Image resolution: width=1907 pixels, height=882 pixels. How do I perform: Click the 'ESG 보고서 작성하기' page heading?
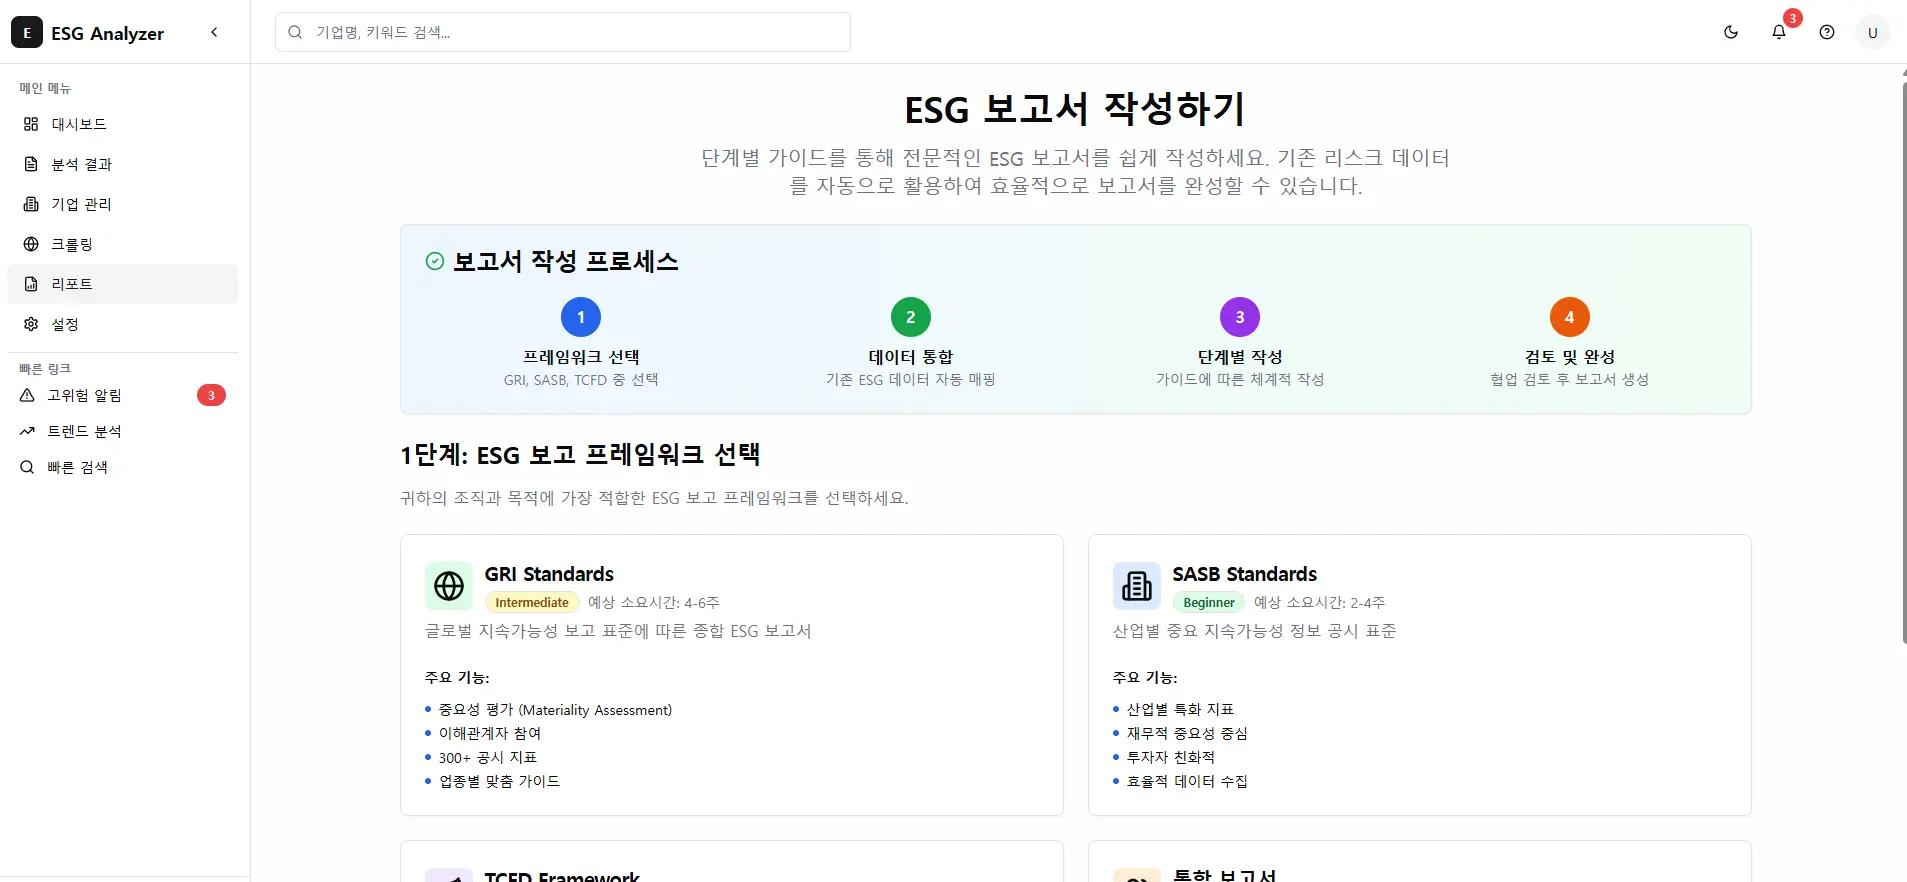point(1076,108)
